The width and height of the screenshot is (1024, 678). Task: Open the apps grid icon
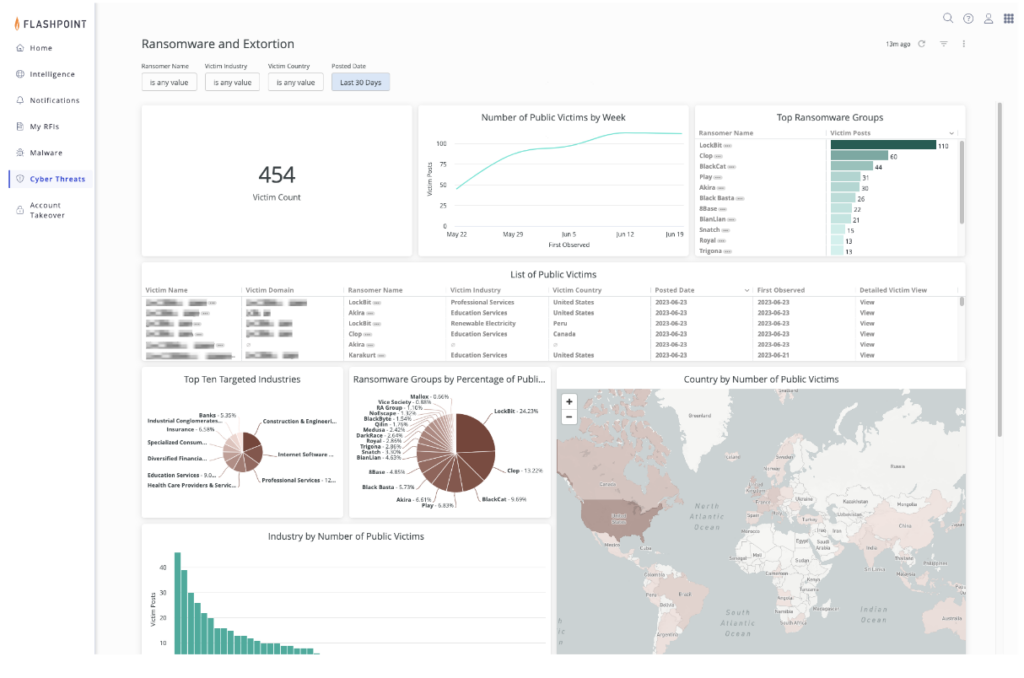point(1009,18)
